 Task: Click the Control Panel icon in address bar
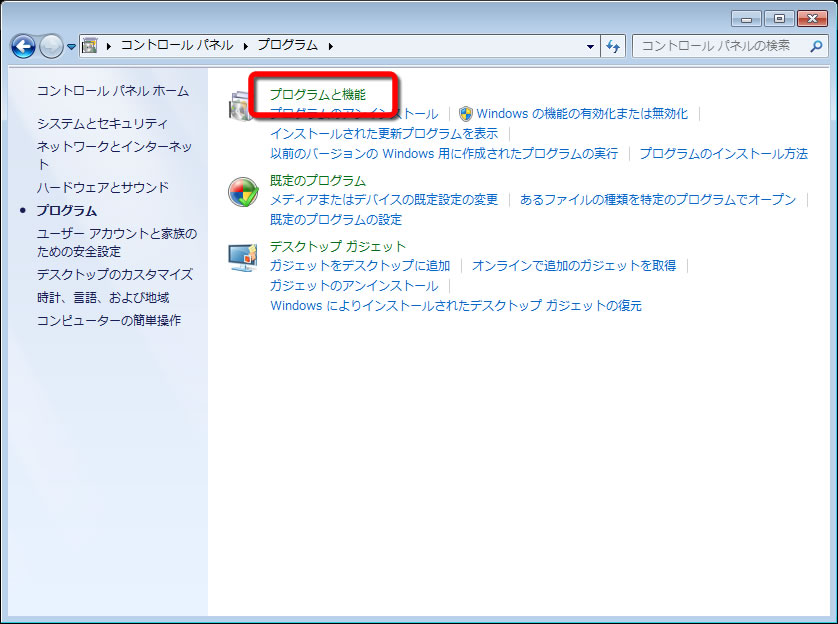click(89, 46)
